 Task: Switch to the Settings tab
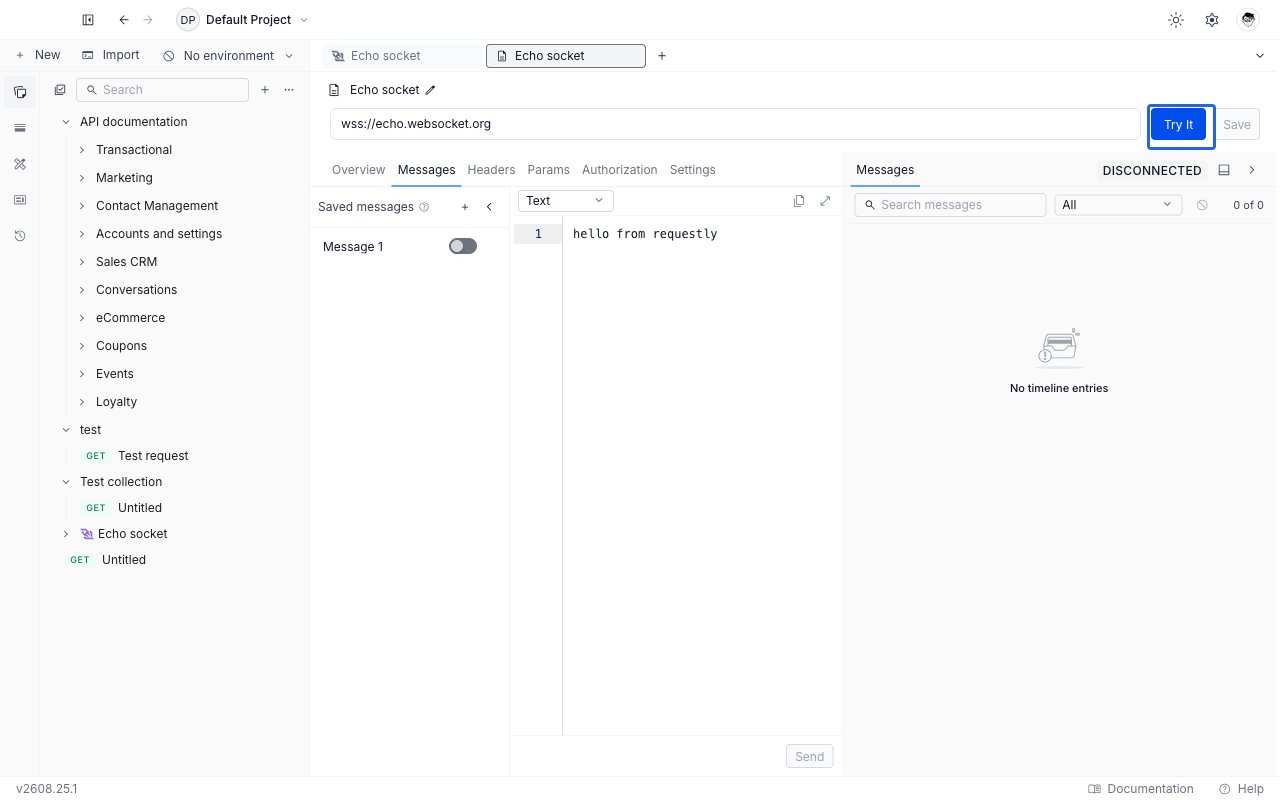(x=693, y=170)
